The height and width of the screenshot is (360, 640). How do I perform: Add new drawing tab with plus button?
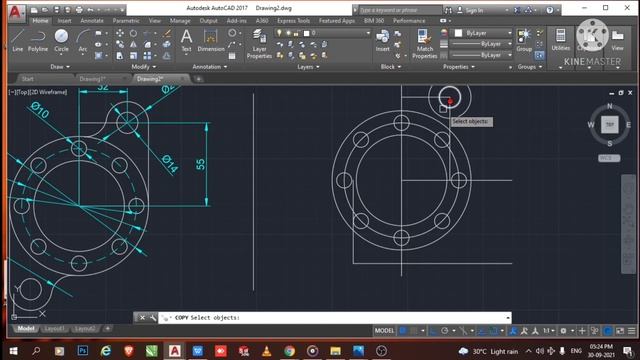[198, 79]
